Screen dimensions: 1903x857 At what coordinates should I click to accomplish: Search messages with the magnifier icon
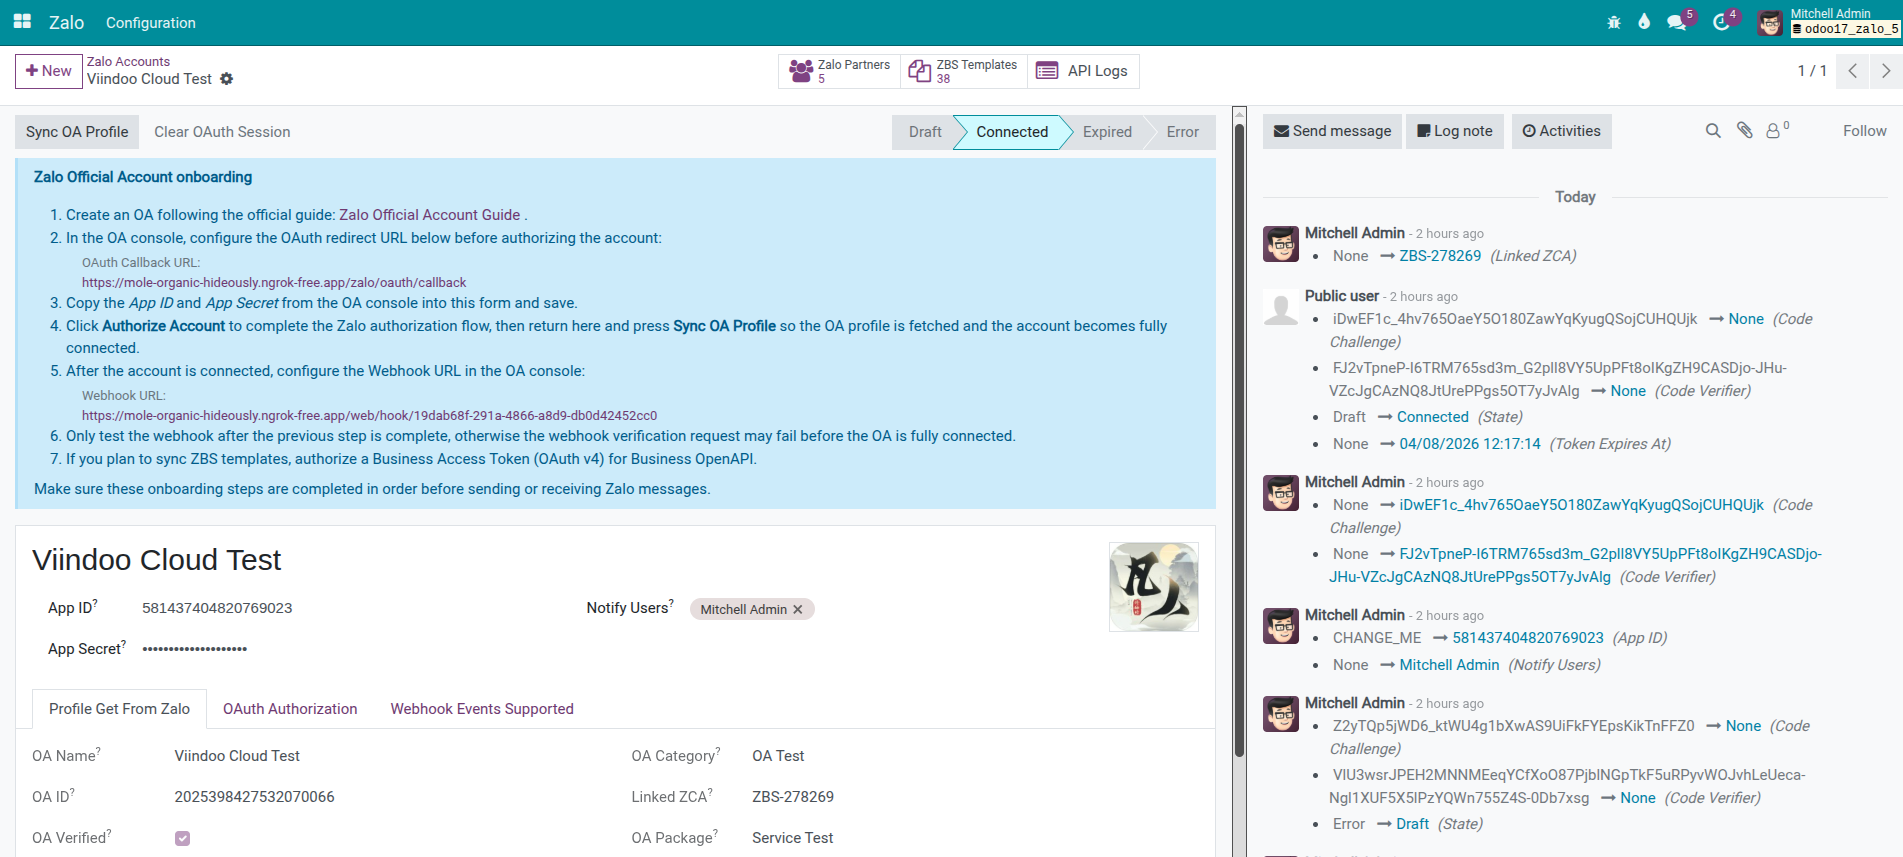click(1713, 131)
